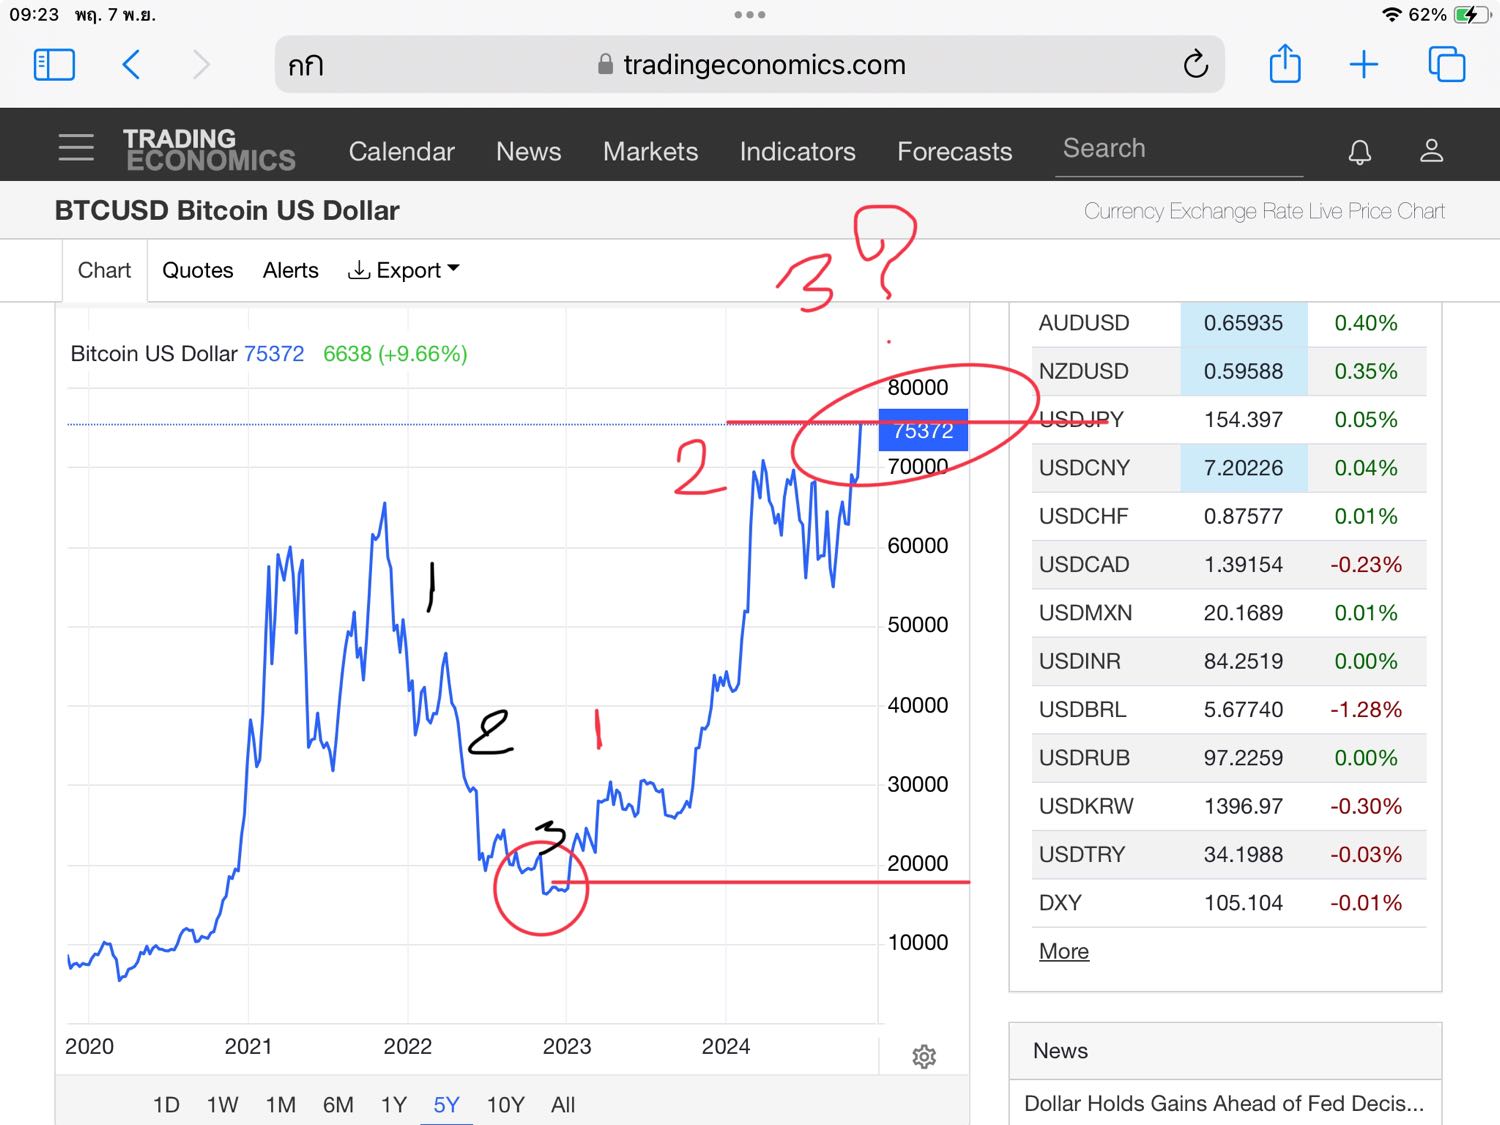
Task: Open the Safari share sheet
Action: (x=1285, y=64)
